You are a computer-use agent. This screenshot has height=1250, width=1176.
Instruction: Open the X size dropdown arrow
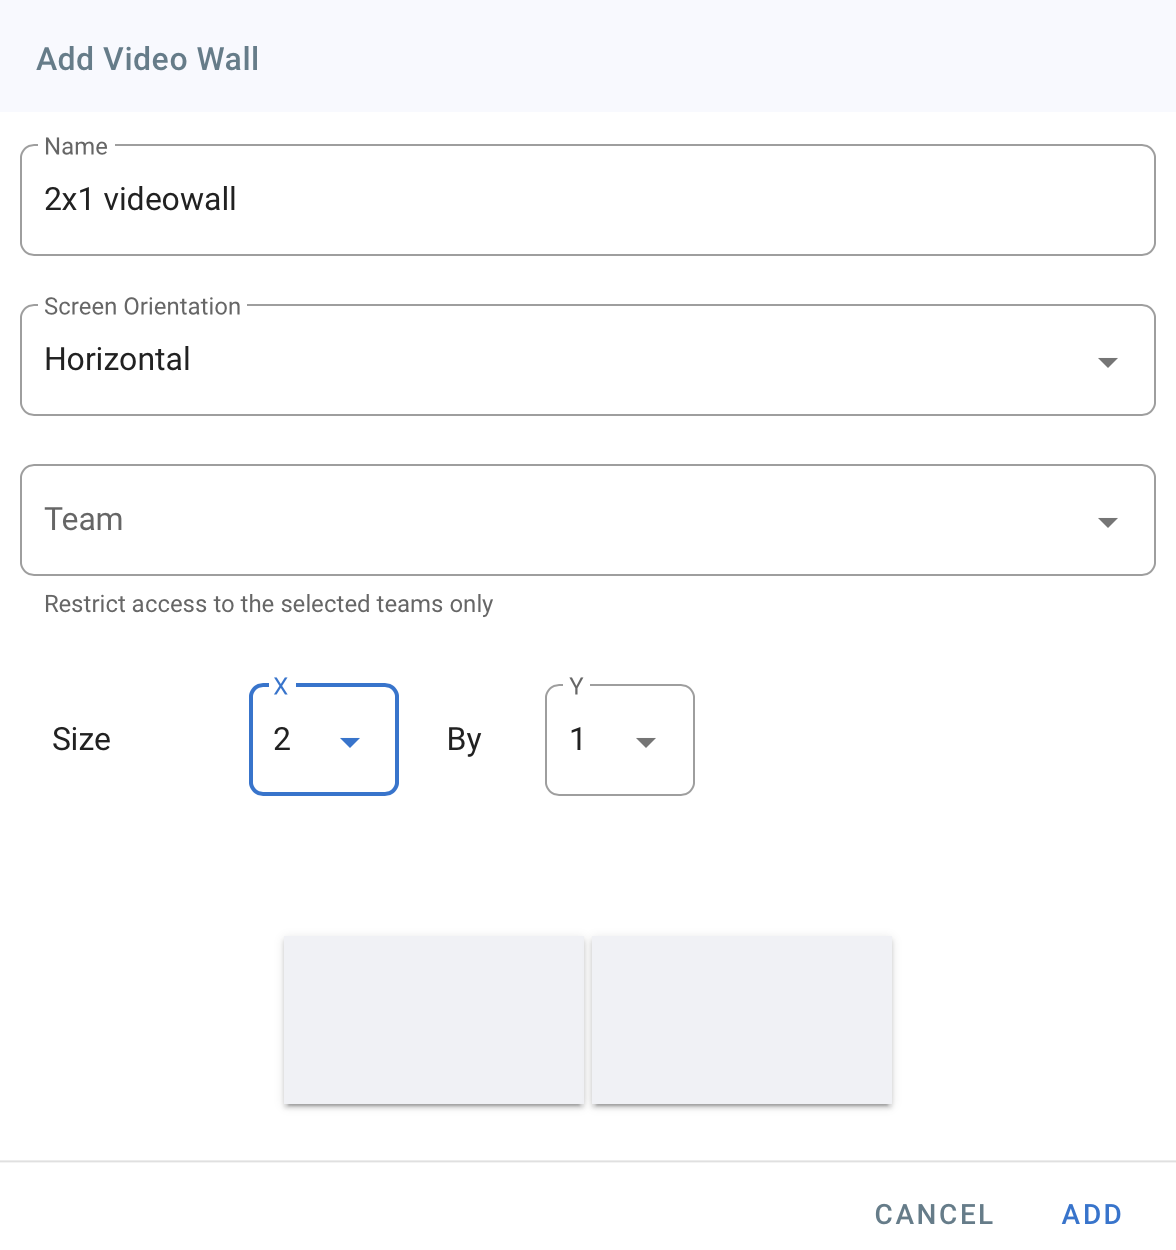350,742
